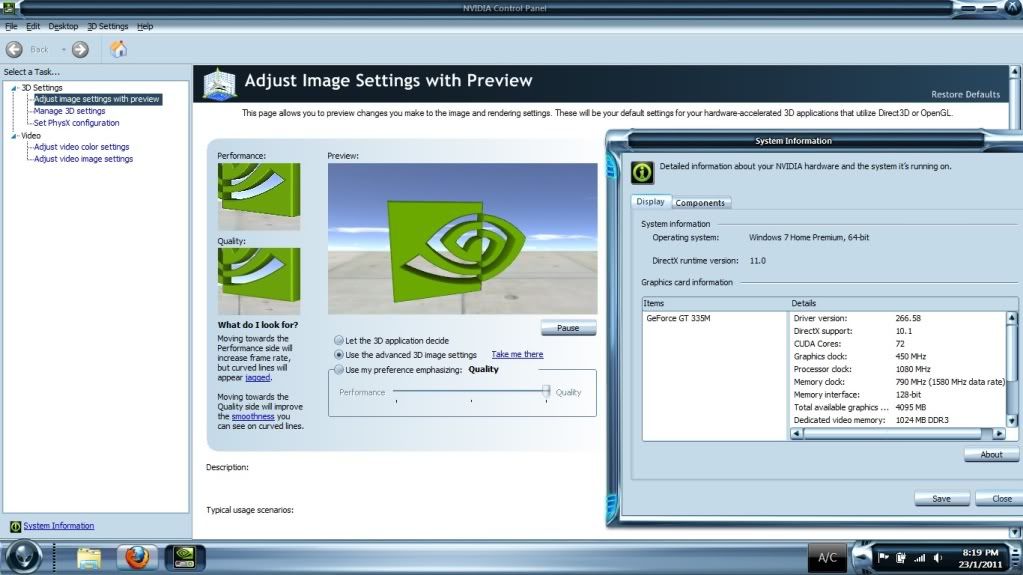Screen dimensions: 1023x575
Task: Click the Back arrow navigation icon
Action: click(x=14, y=49)
